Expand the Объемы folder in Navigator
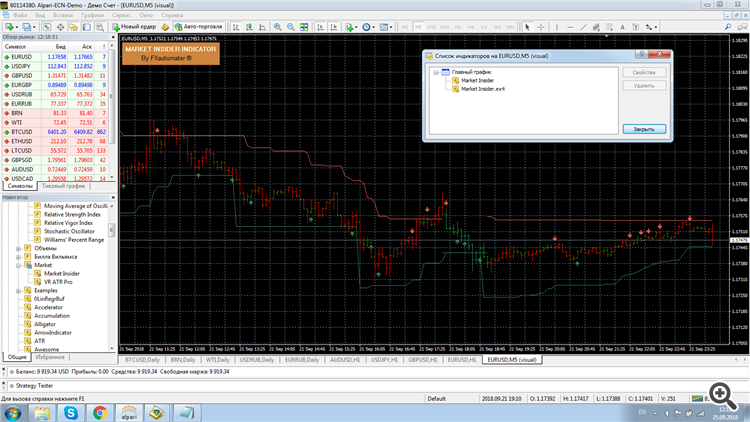 (19, 249)
